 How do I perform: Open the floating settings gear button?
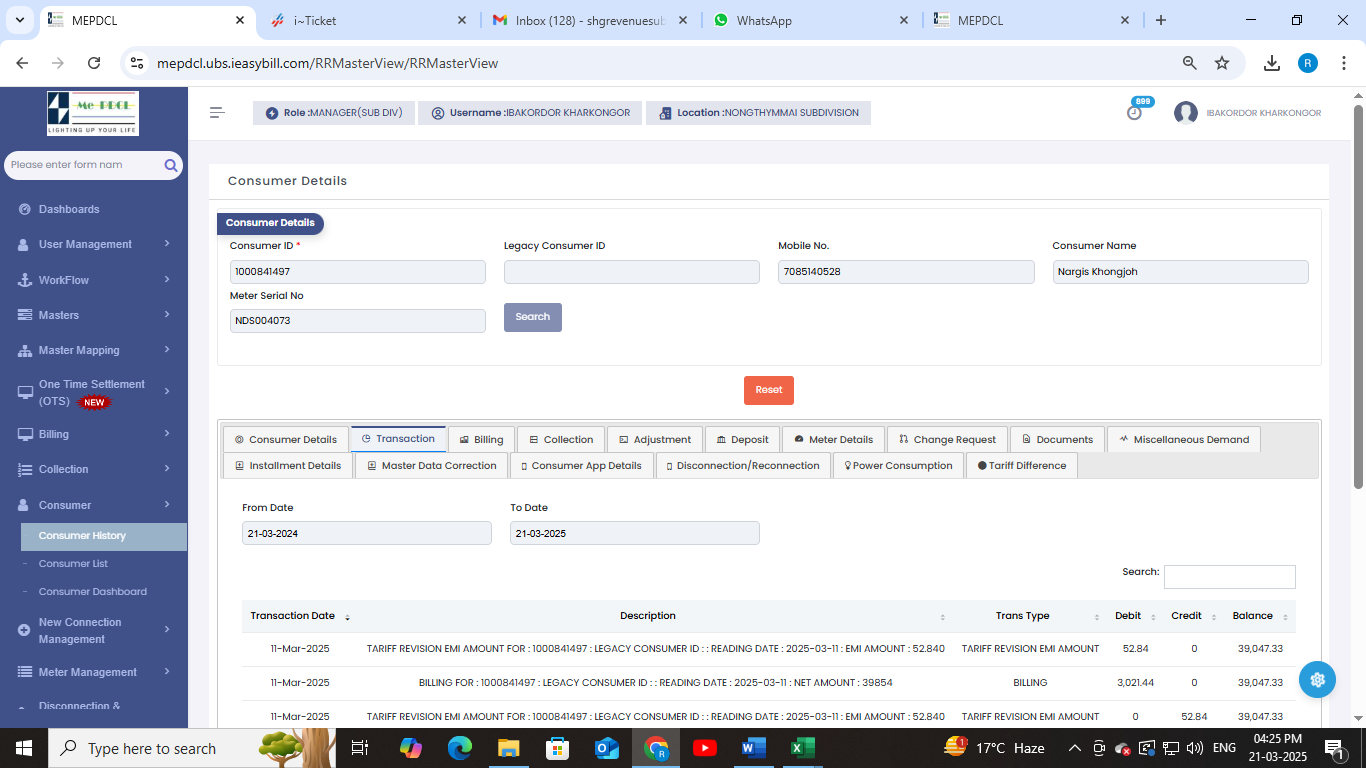[x=1317, y=680]
